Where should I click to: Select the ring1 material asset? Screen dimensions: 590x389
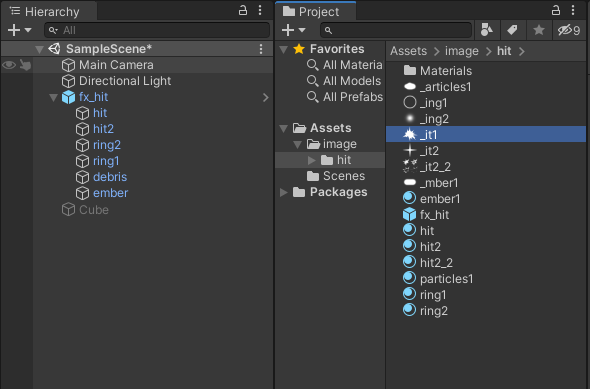[x=433, y=295]
